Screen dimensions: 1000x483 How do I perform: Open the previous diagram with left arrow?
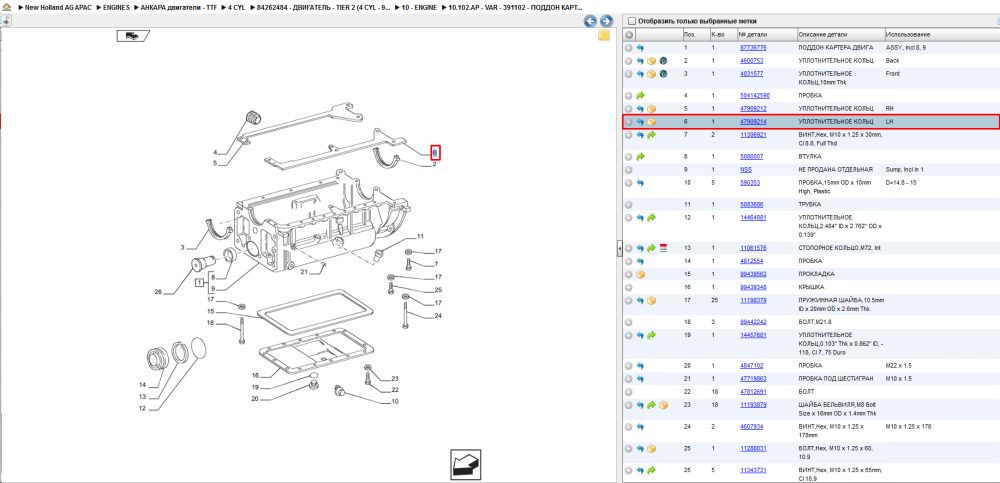click(591, 21)
